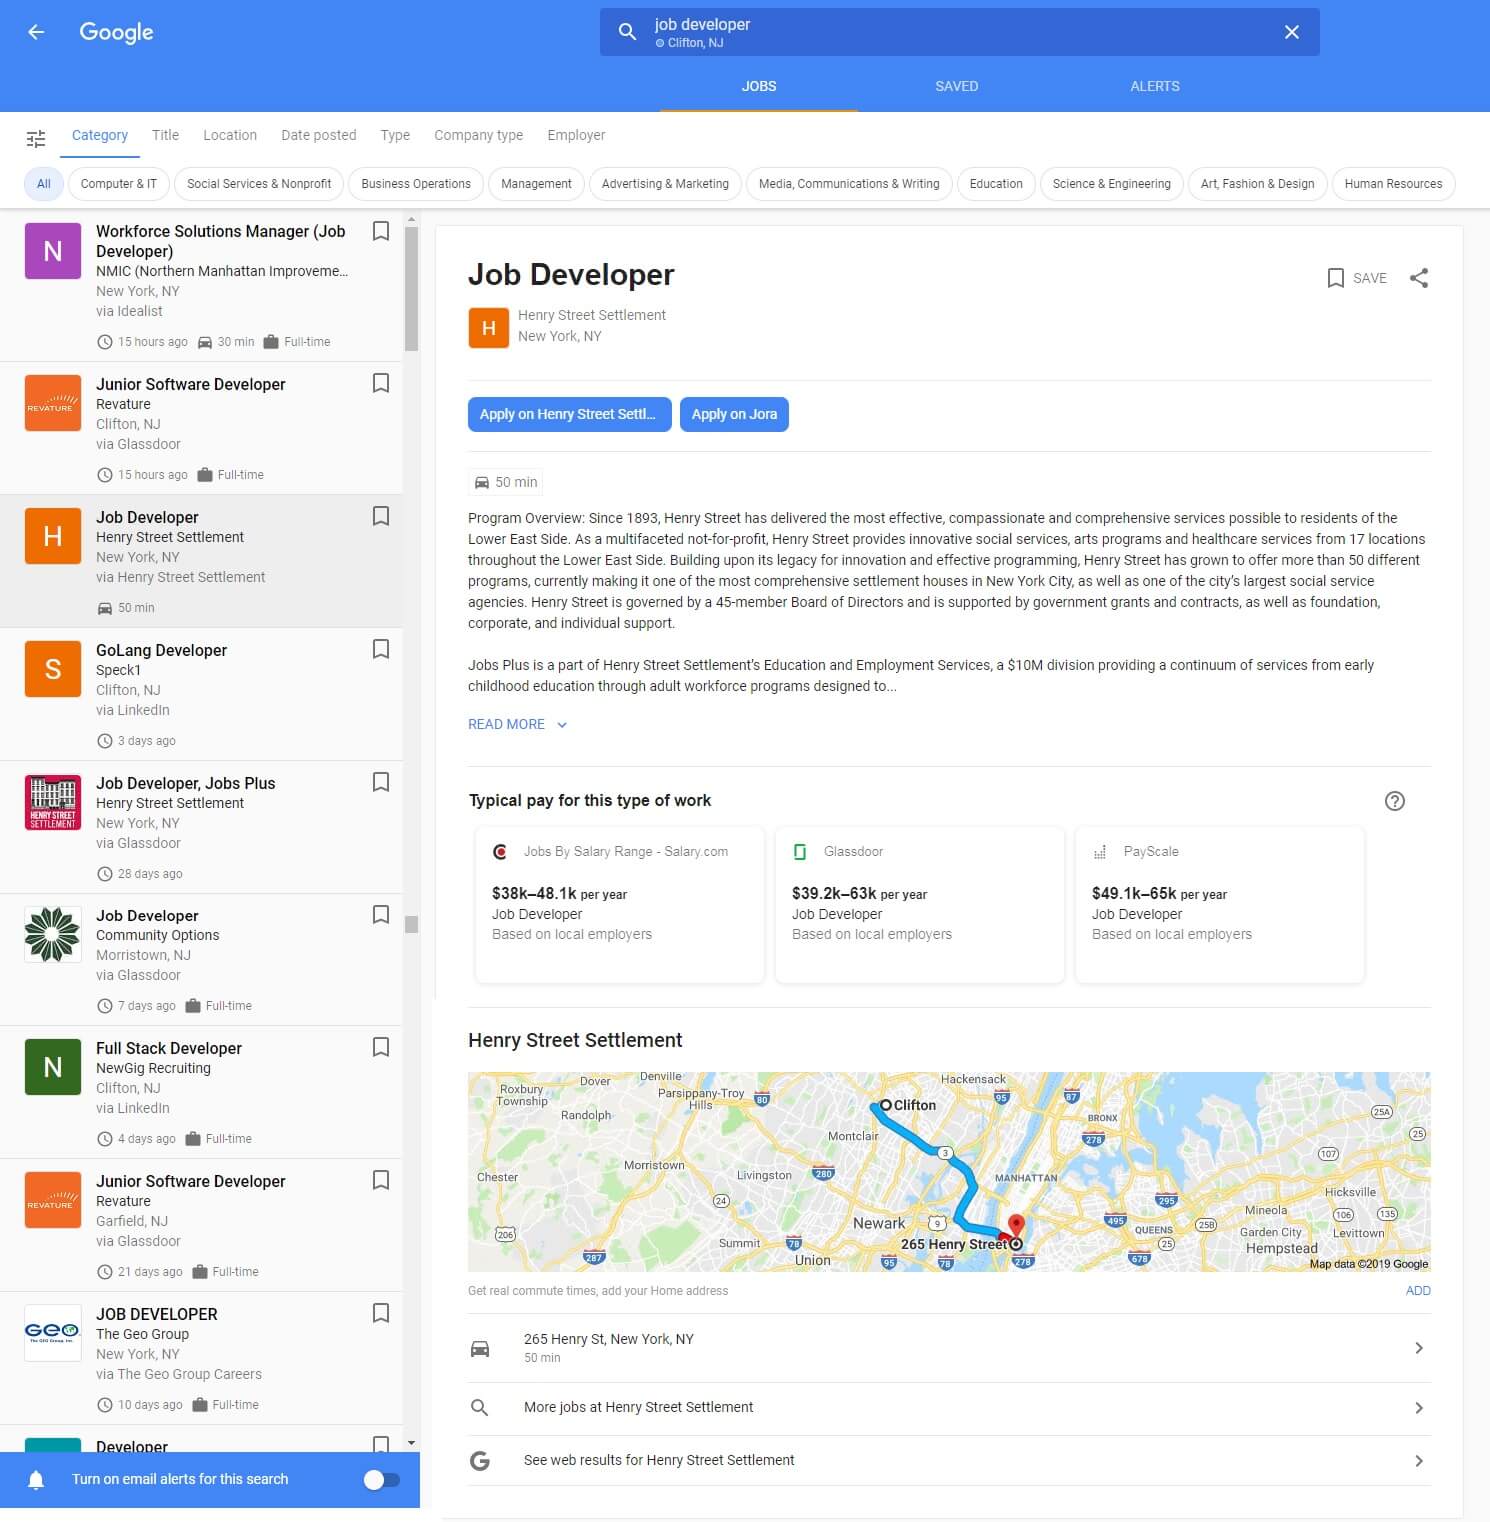This screenshot has height=1522, width=1490.
Task: Click the Salary.com source icon
Action: click(x=500, y=852)
